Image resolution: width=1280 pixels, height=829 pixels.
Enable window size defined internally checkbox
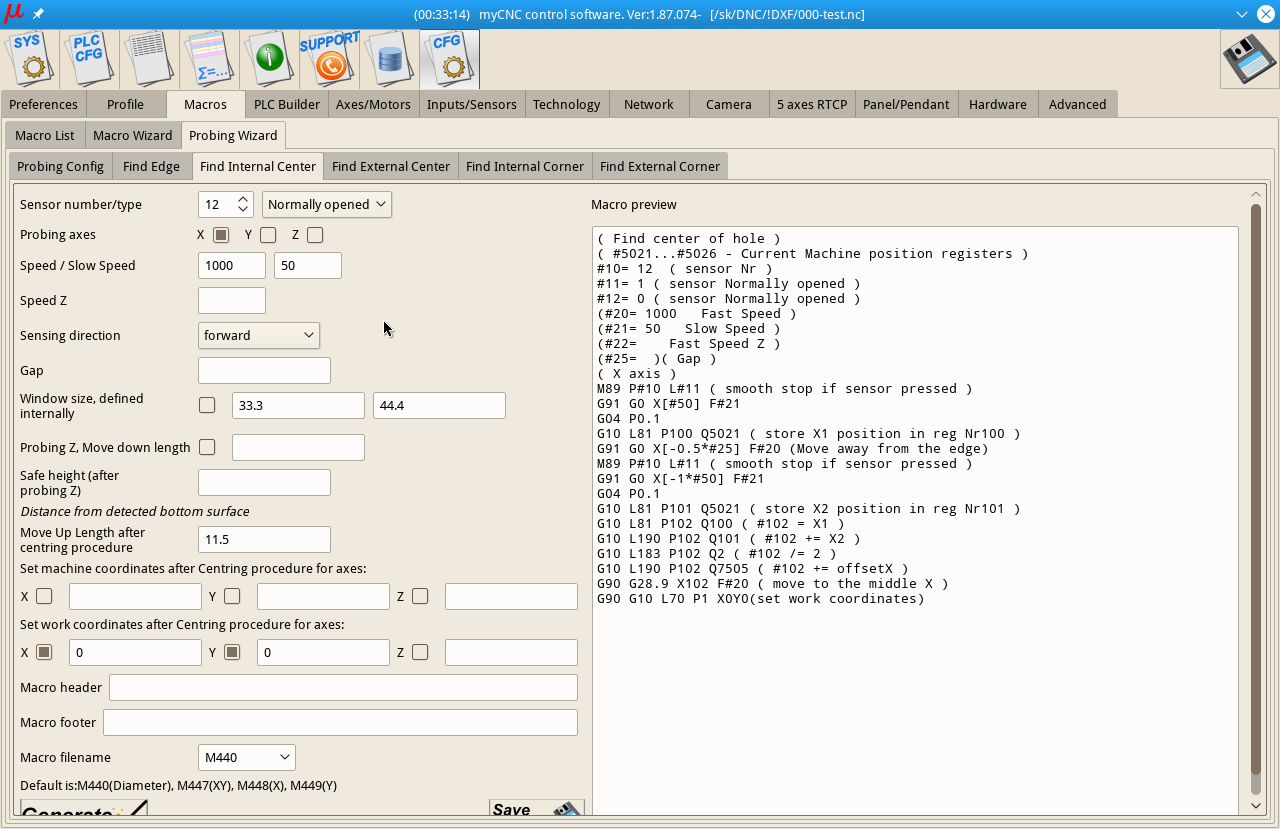point(207,405)
